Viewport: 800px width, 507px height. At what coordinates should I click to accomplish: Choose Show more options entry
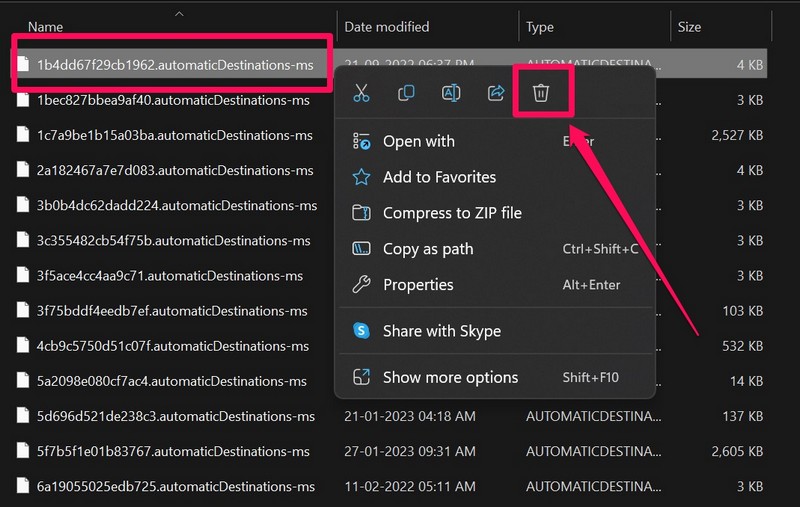point(450,377)
